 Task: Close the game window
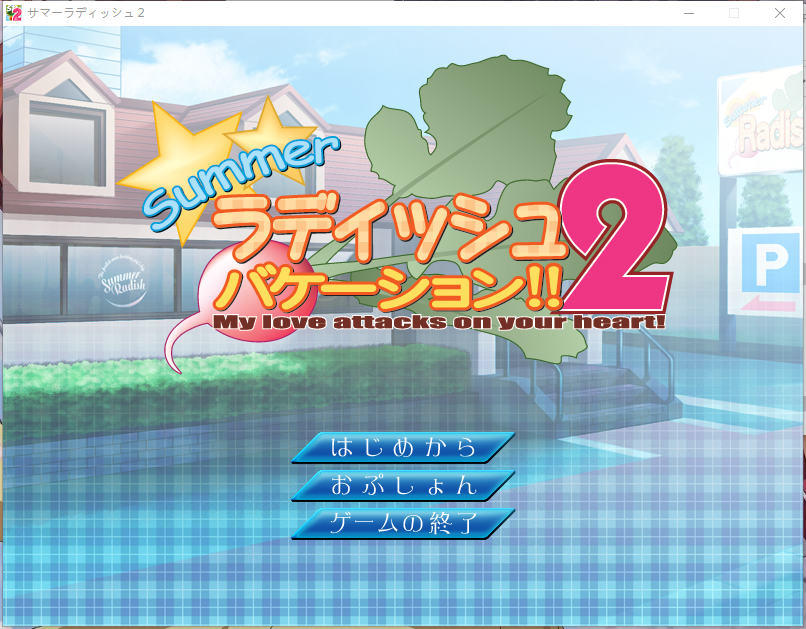coord(779,13)
